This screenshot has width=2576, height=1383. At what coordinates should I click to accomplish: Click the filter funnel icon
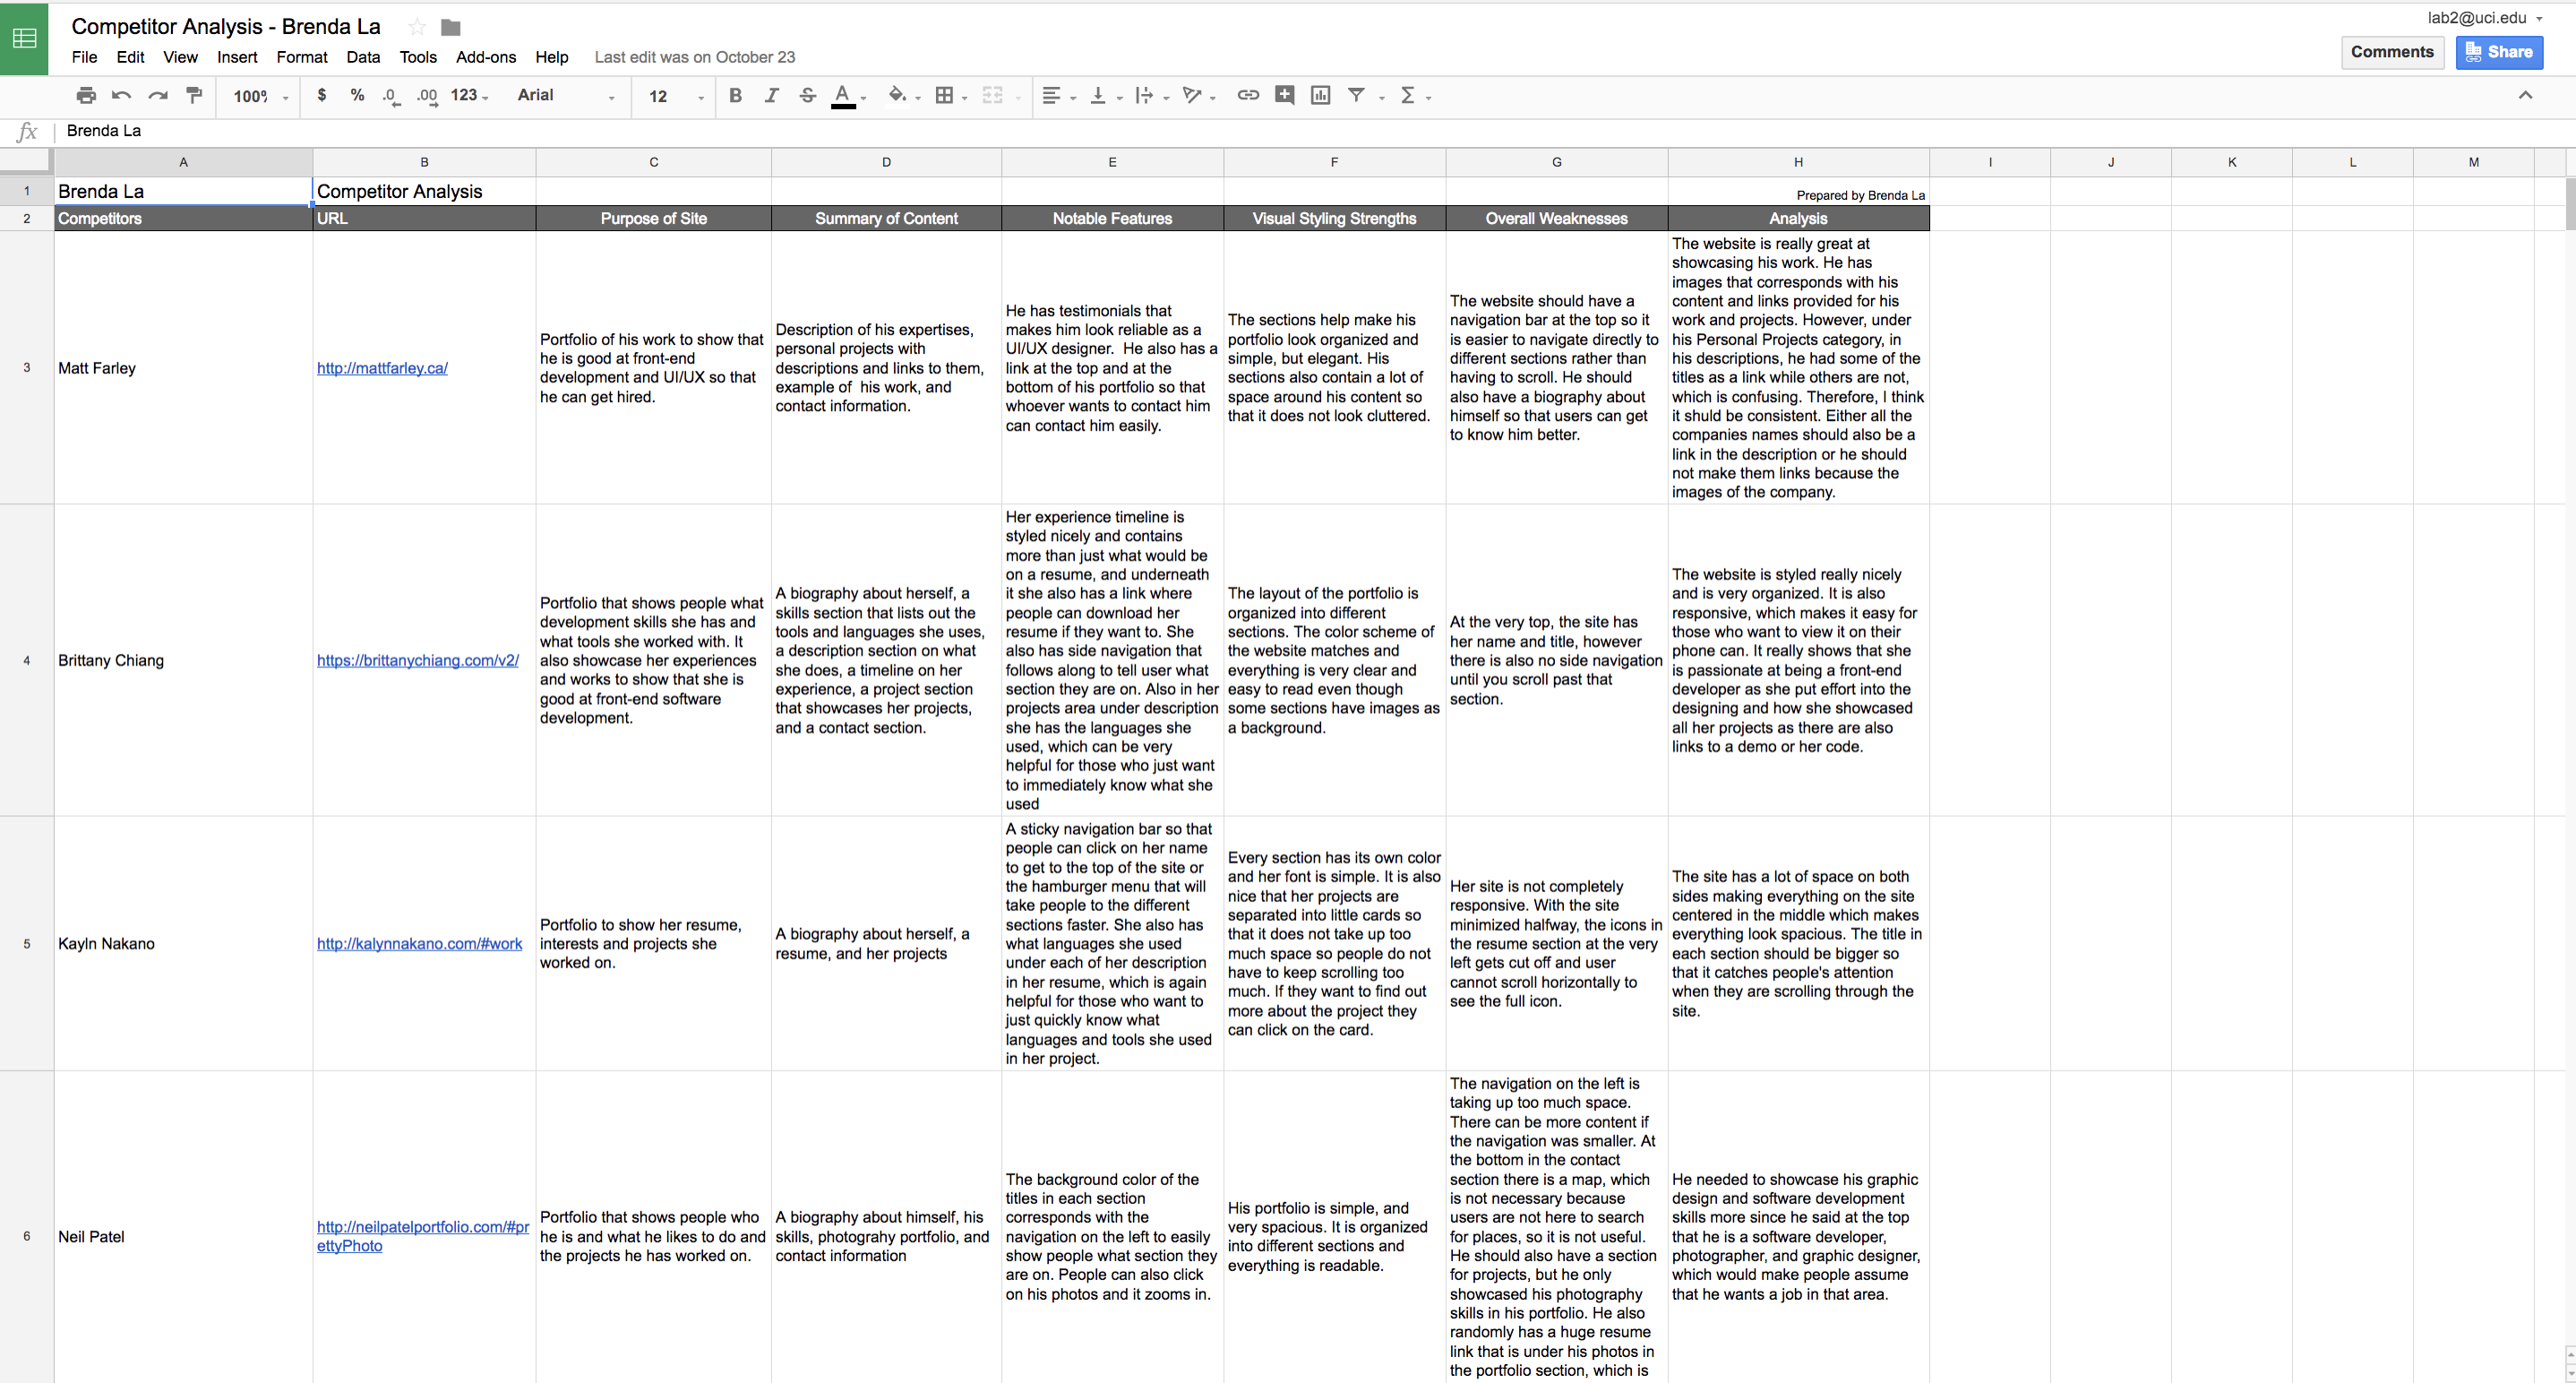click(1356, 95)
